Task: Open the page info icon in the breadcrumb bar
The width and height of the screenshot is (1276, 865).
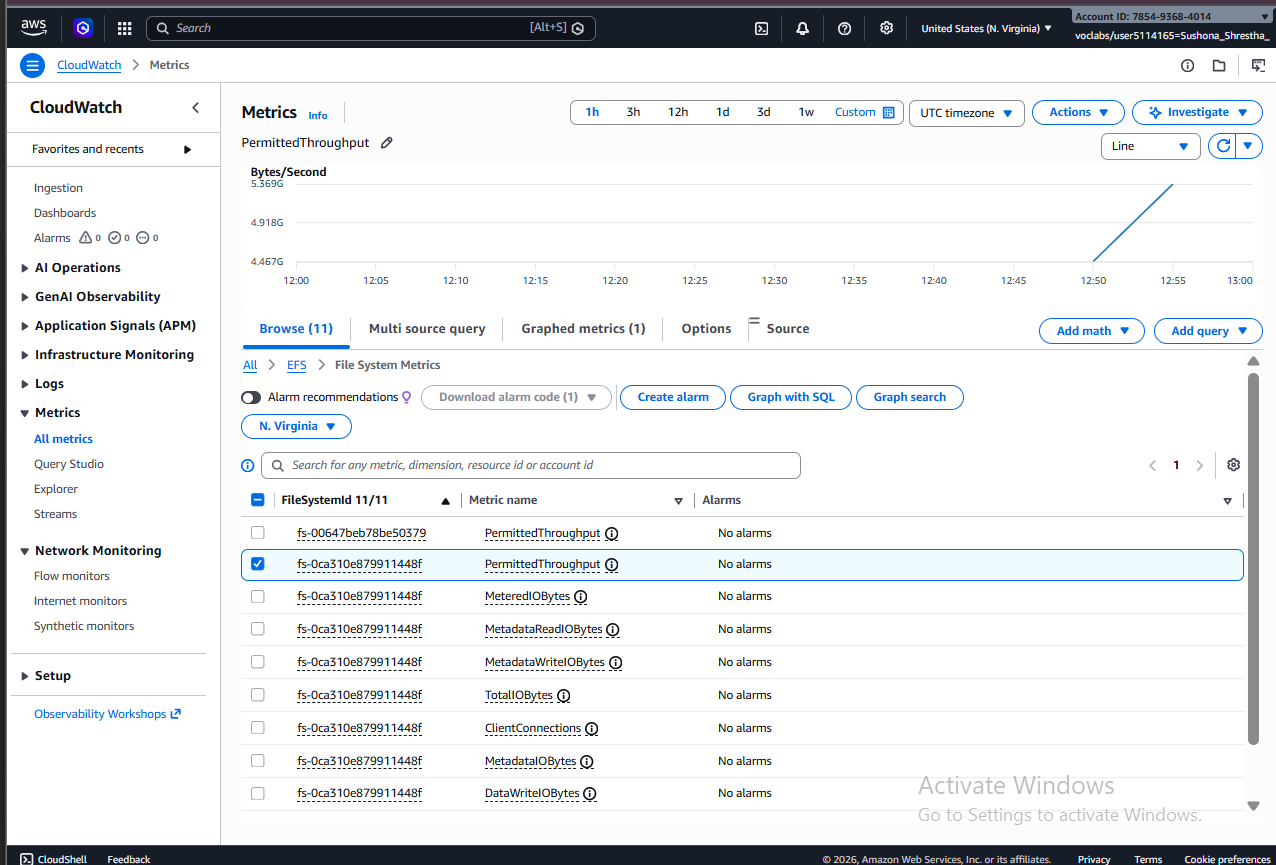Action: [1188, 65]
